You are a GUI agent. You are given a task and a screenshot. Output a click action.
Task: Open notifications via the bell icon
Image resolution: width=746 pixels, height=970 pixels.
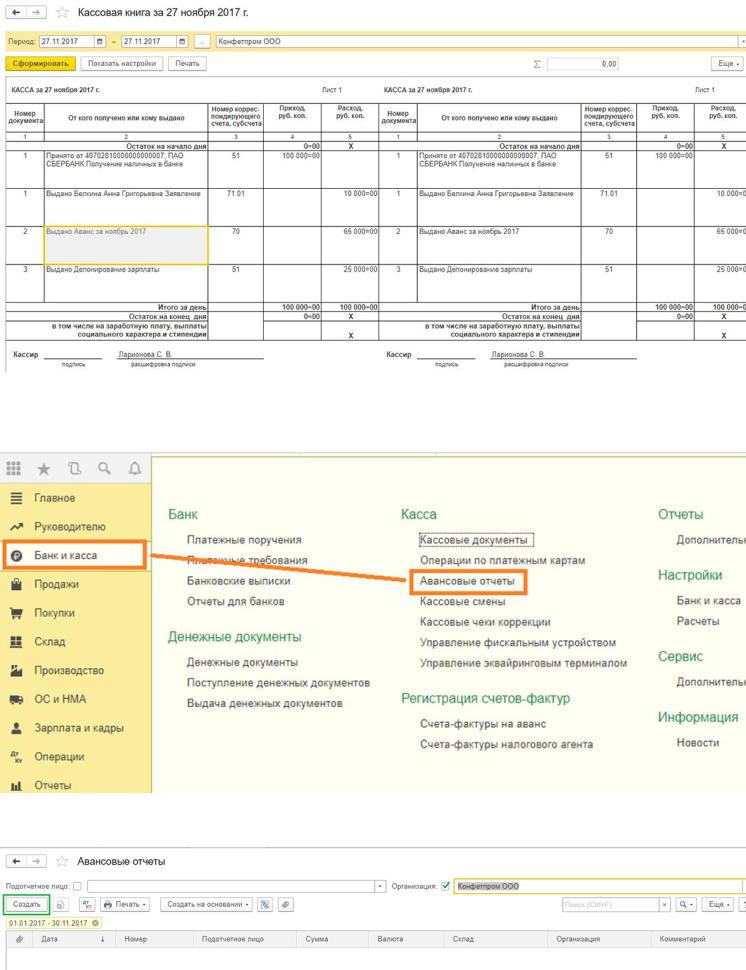coord(134,469)
